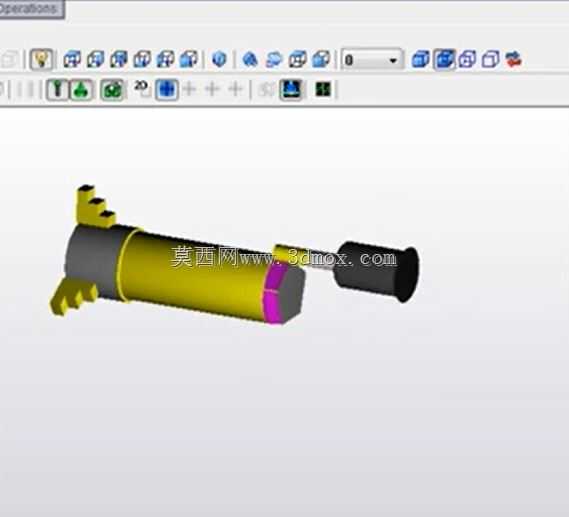Toggle the highlighted shaded-with-edges cube mode
569x517 pixels.
tap(444, 59)
